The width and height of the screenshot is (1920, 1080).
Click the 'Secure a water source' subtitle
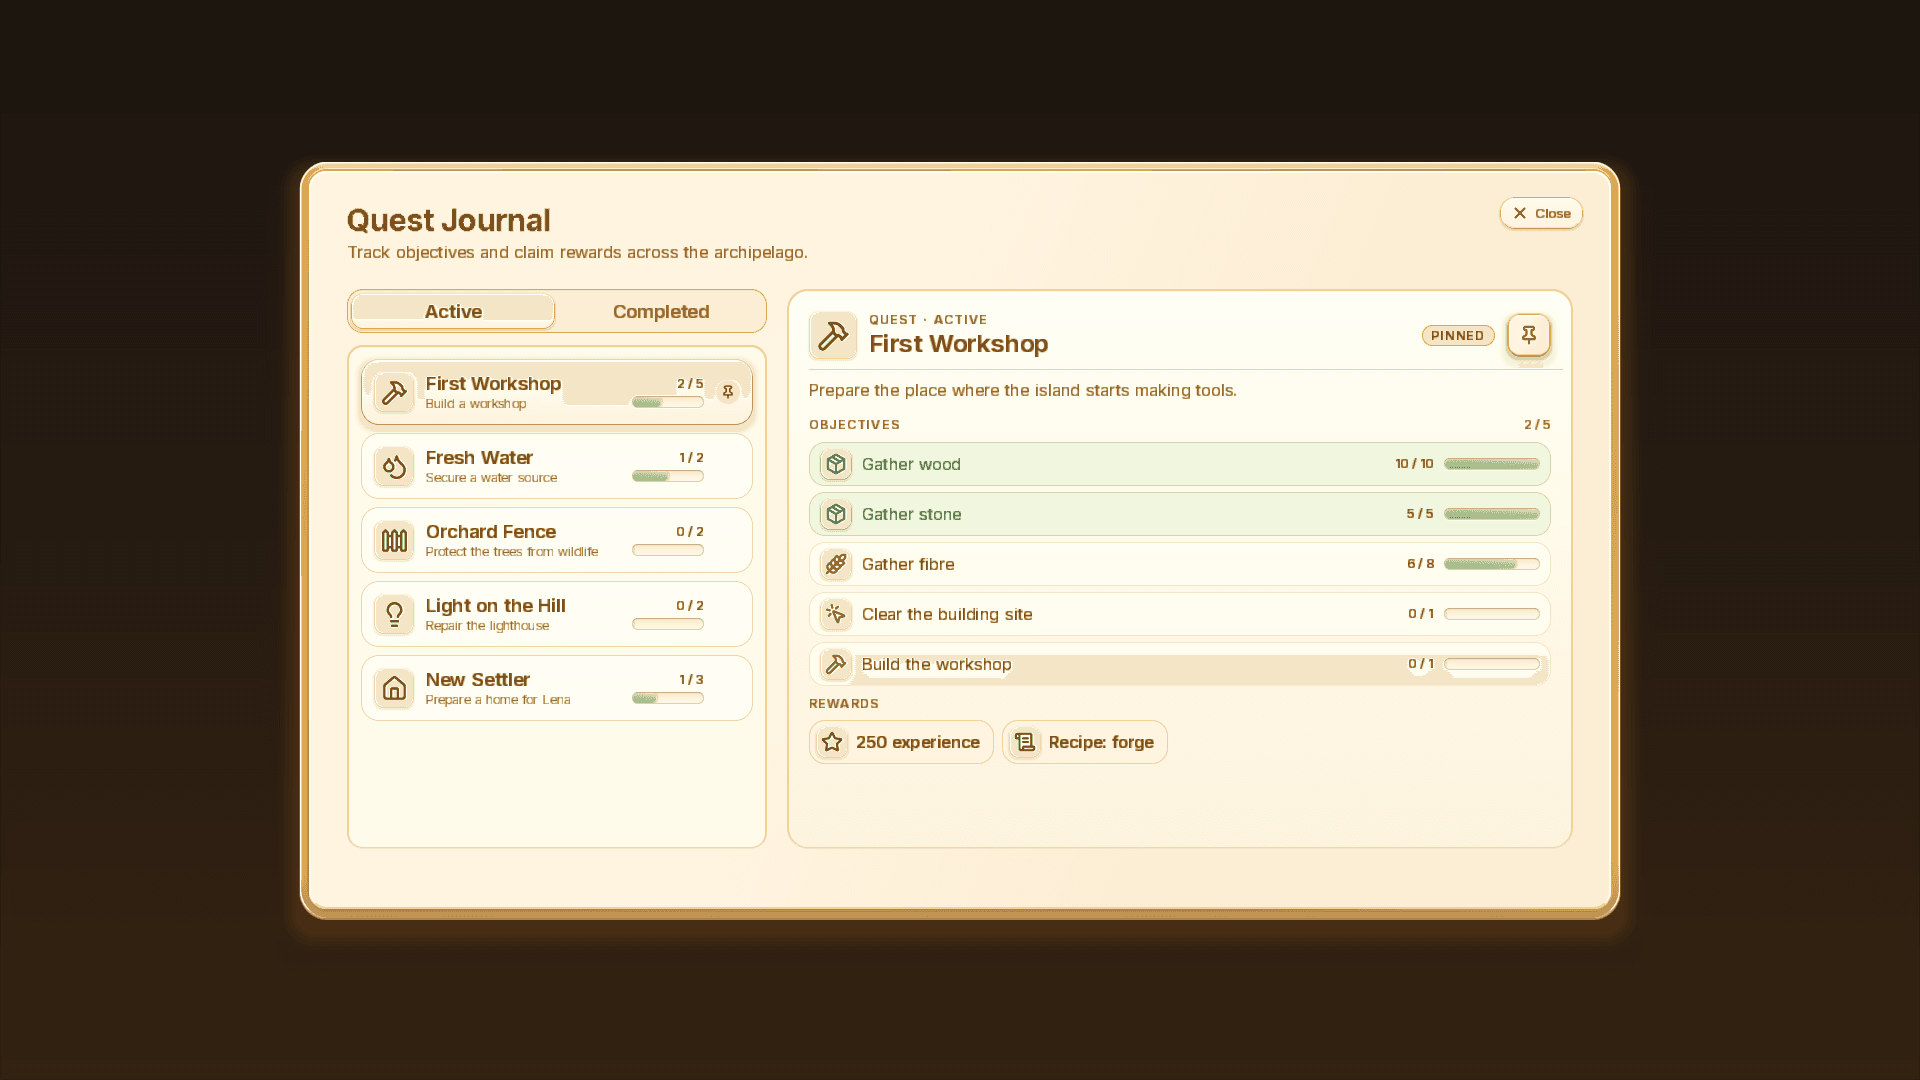[491, 478]
